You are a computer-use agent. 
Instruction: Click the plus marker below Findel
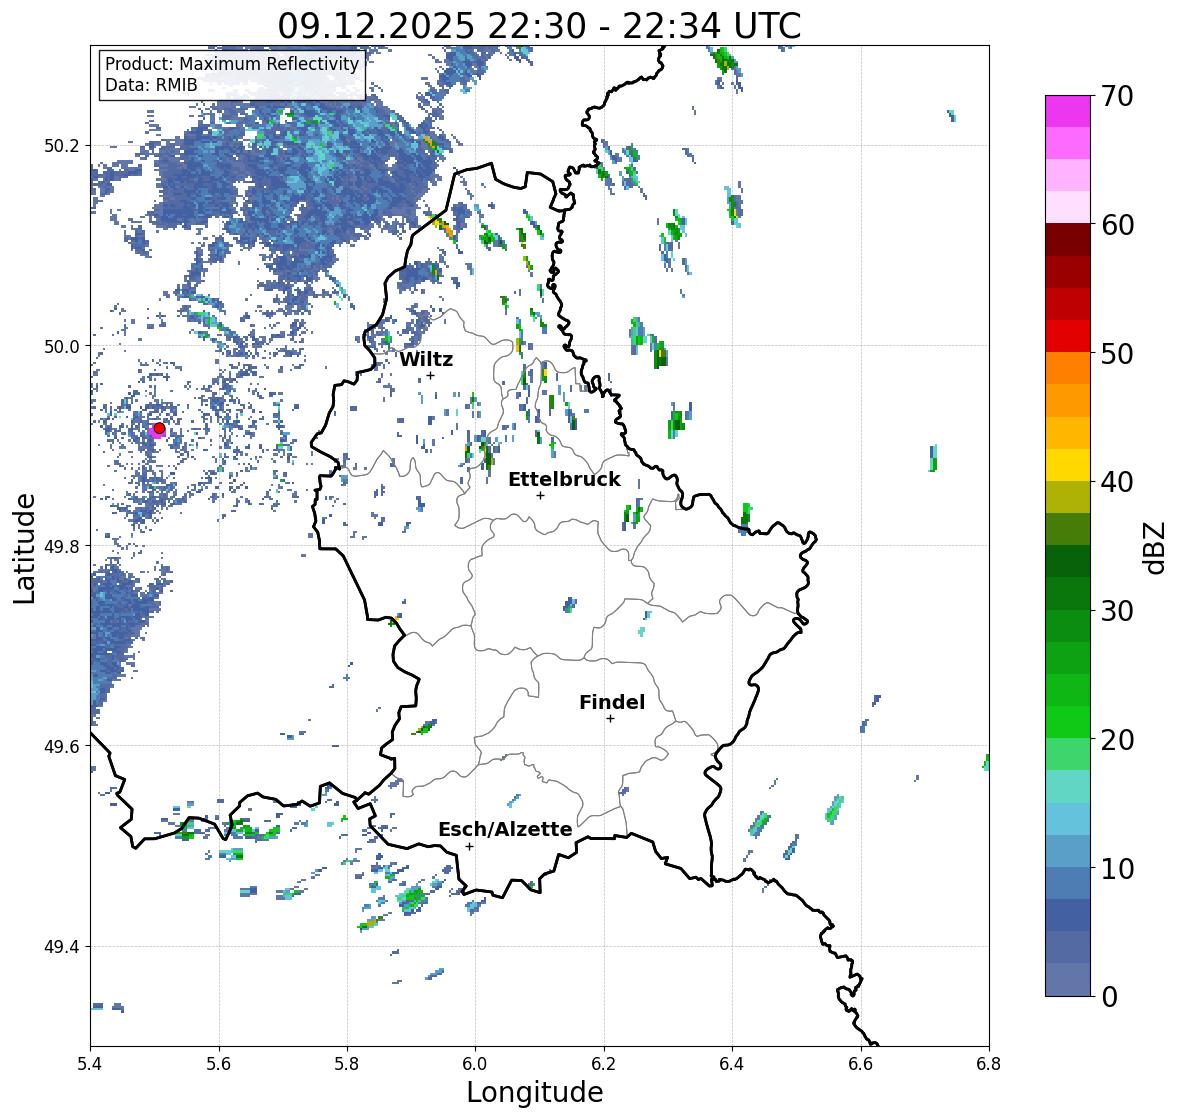611,719
